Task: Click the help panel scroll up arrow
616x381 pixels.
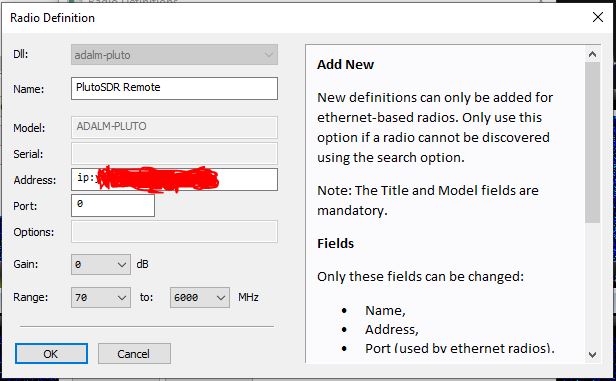Action: [x=592, y=54]
